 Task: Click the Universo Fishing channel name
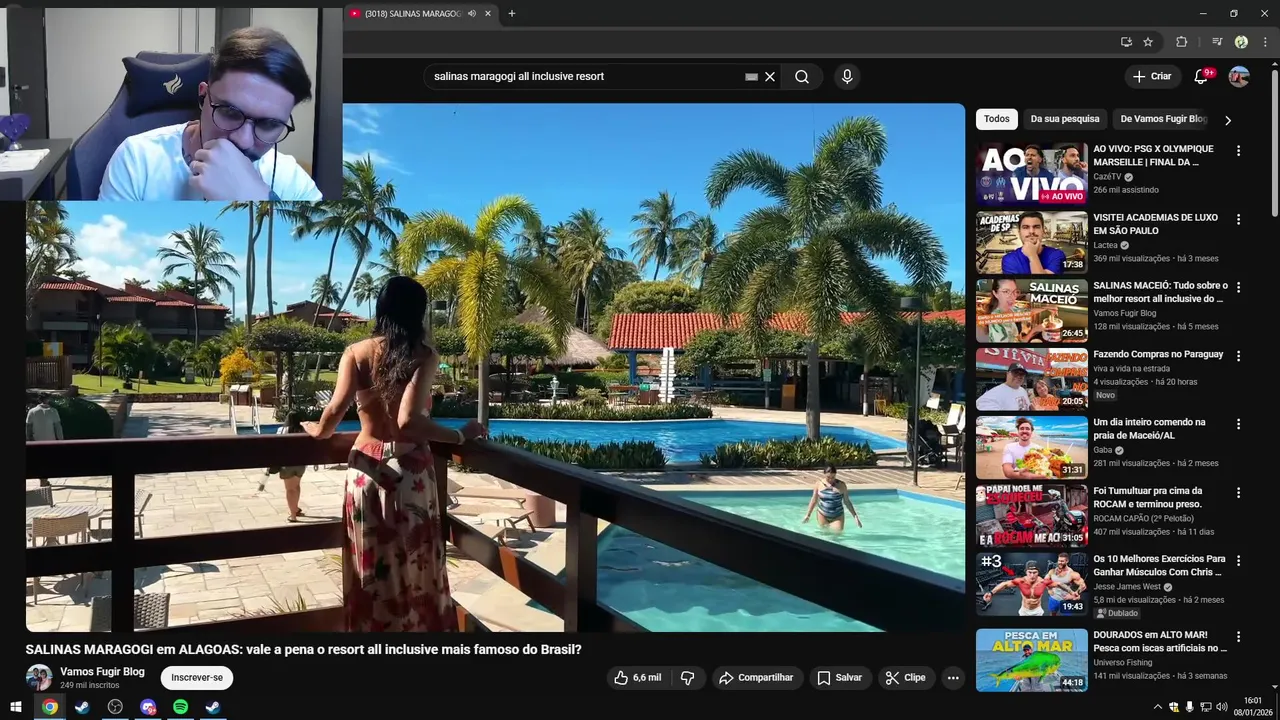pos(1123,662)
